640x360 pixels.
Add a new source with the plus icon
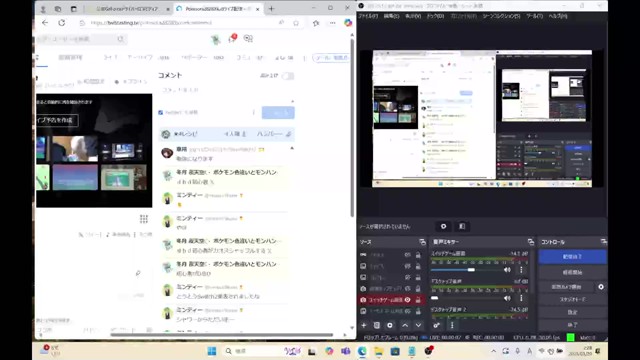click(364, 325)
